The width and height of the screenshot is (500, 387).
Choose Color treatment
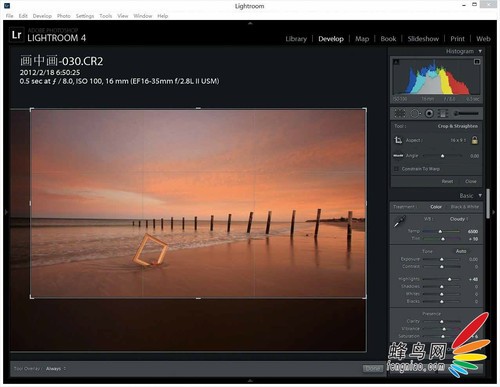(436, 207)
